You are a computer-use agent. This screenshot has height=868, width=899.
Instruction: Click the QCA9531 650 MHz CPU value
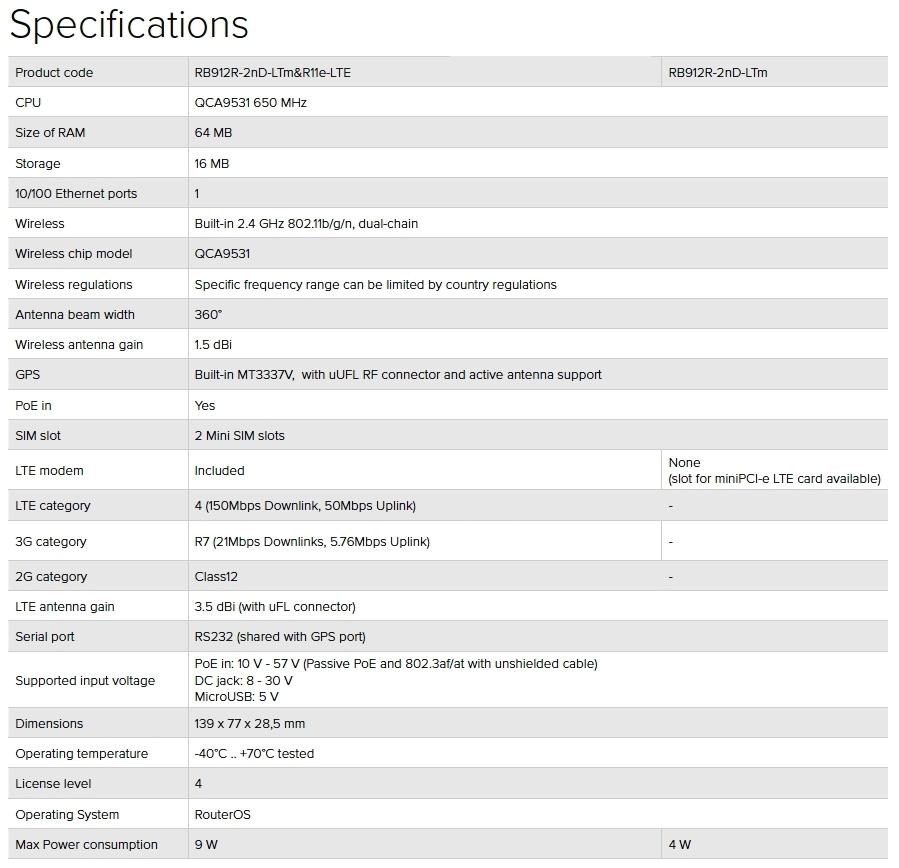click(250, 103)
